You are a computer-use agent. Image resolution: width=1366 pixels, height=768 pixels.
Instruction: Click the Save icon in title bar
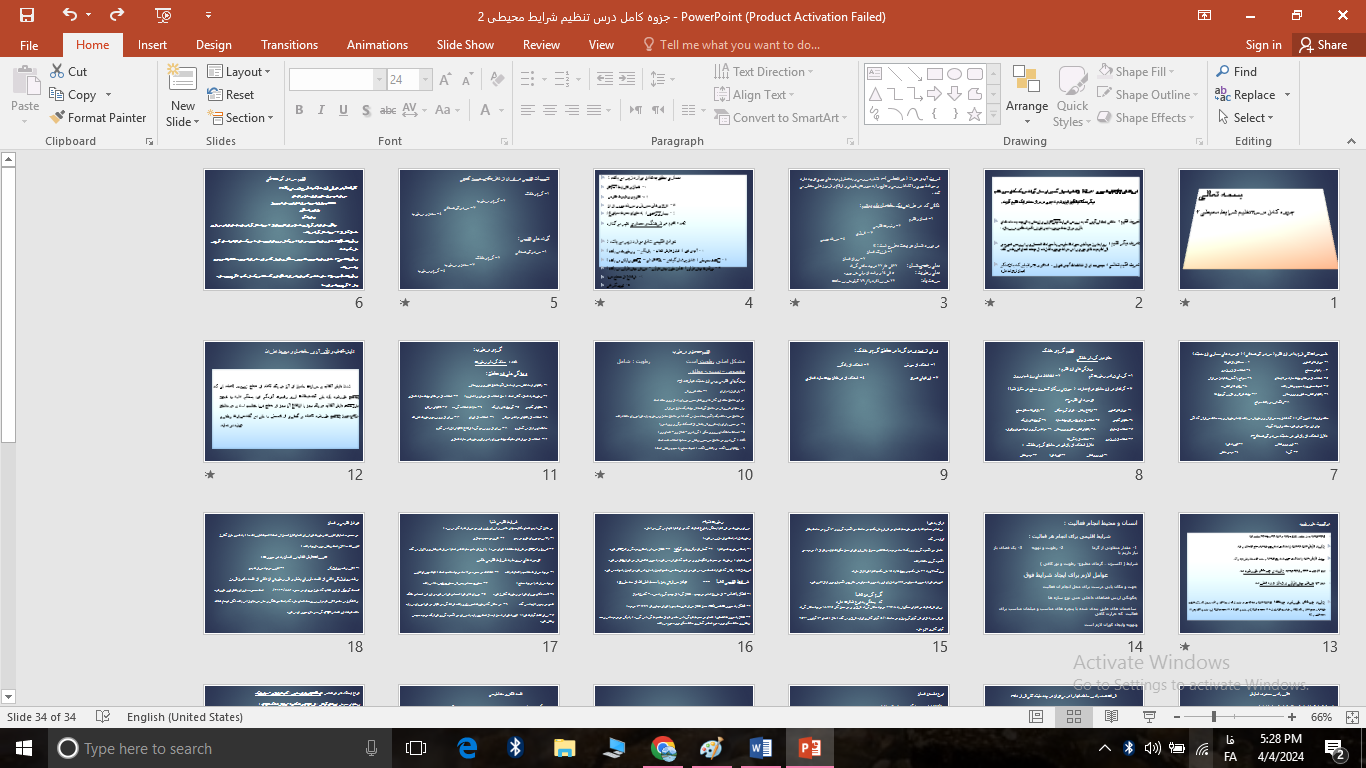tap(27, 15)
